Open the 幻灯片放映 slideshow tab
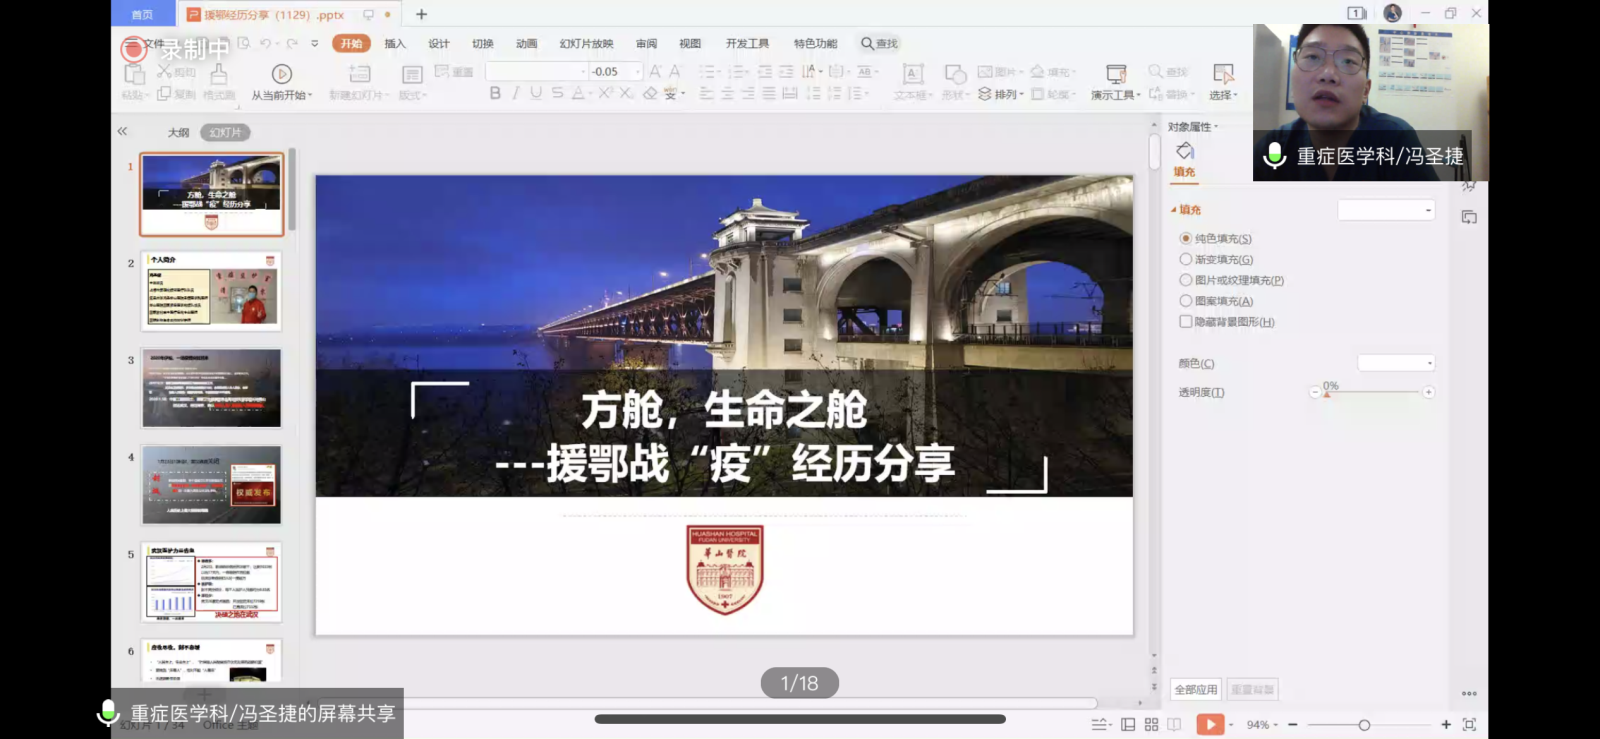Screen dimensions: 1600x739 [586, 43]
